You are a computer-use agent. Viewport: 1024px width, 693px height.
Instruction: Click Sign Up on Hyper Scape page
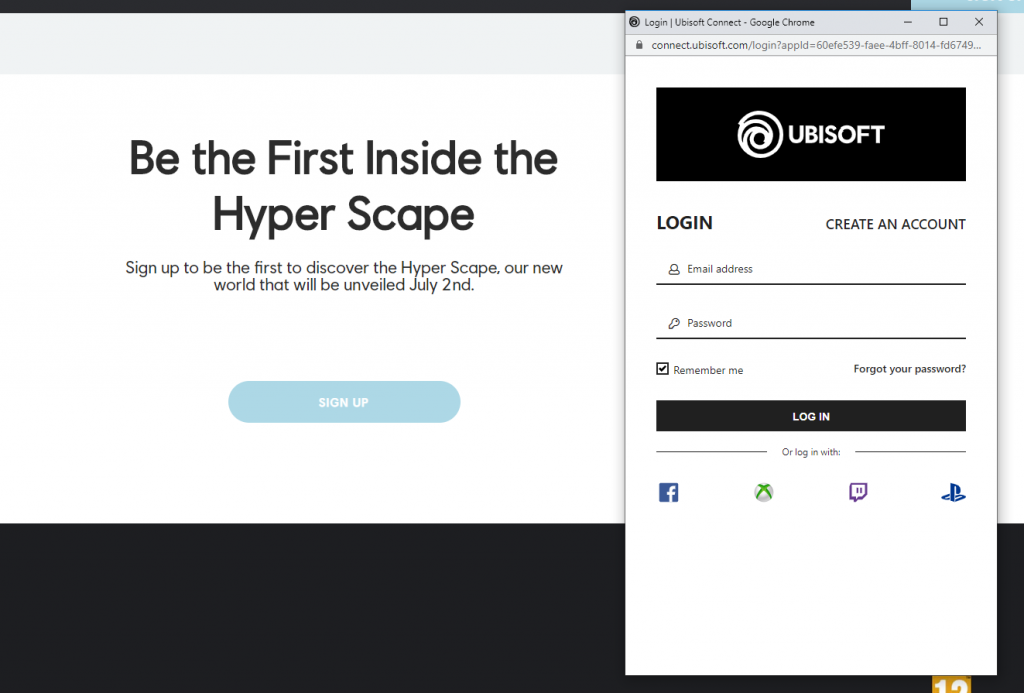[344, 402]
